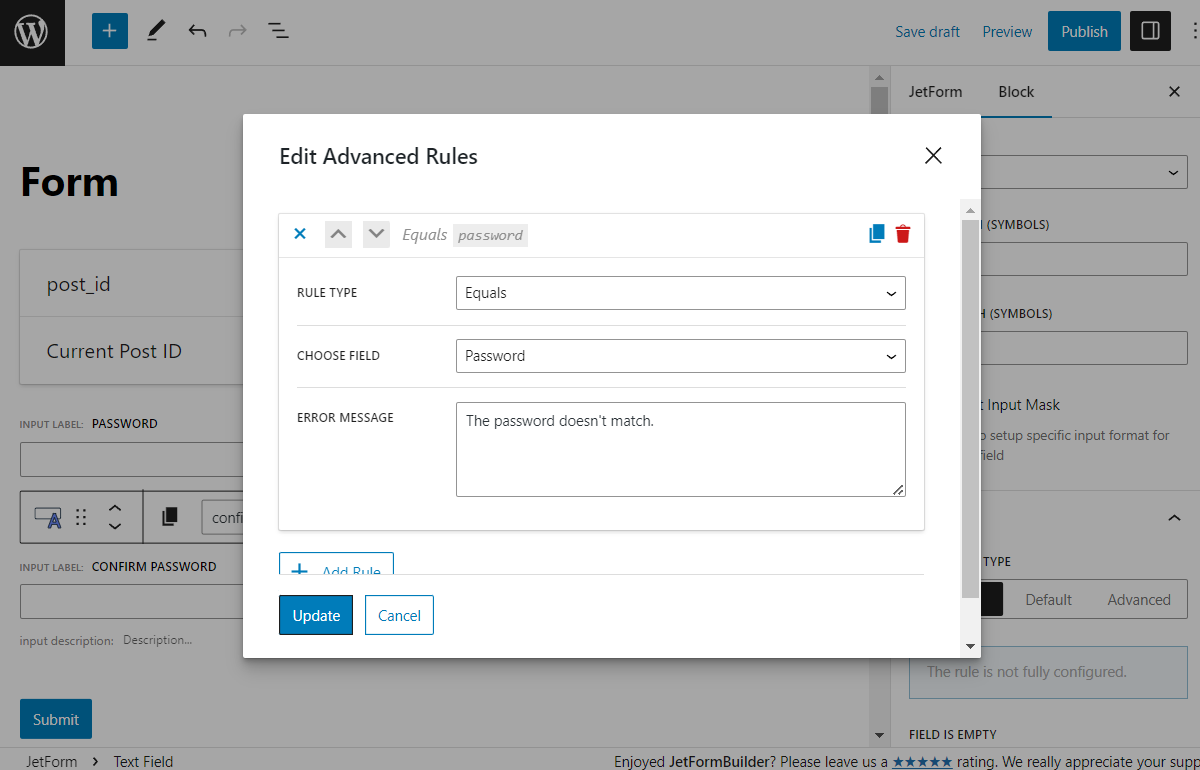Open the Document Overview list icon
This screenshot has width=1200, height=770.
(278, 31)
